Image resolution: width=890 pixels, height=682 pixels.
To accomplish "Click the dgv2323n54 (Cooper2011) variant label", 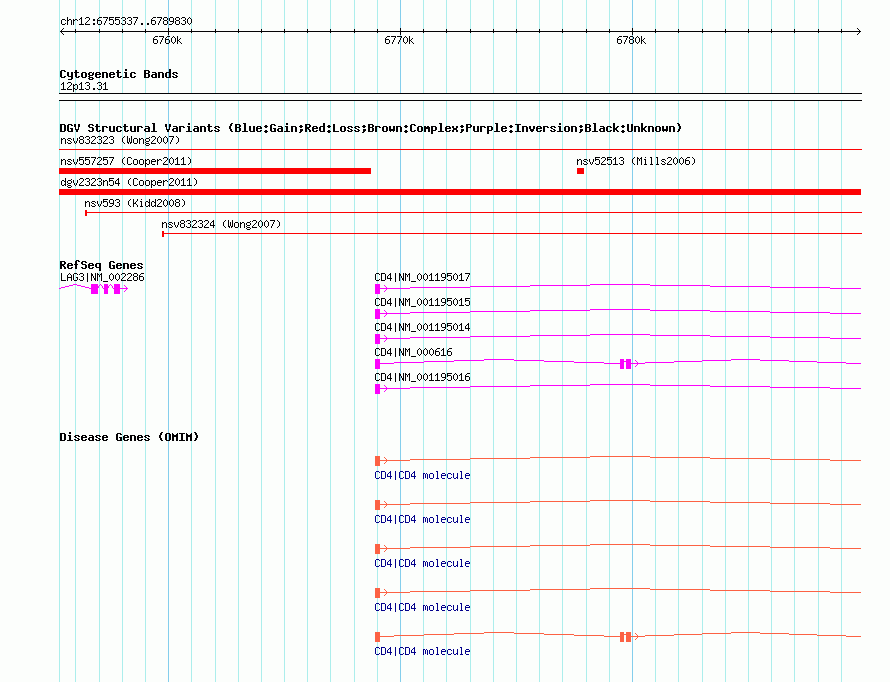I will [x=129, y=182].
